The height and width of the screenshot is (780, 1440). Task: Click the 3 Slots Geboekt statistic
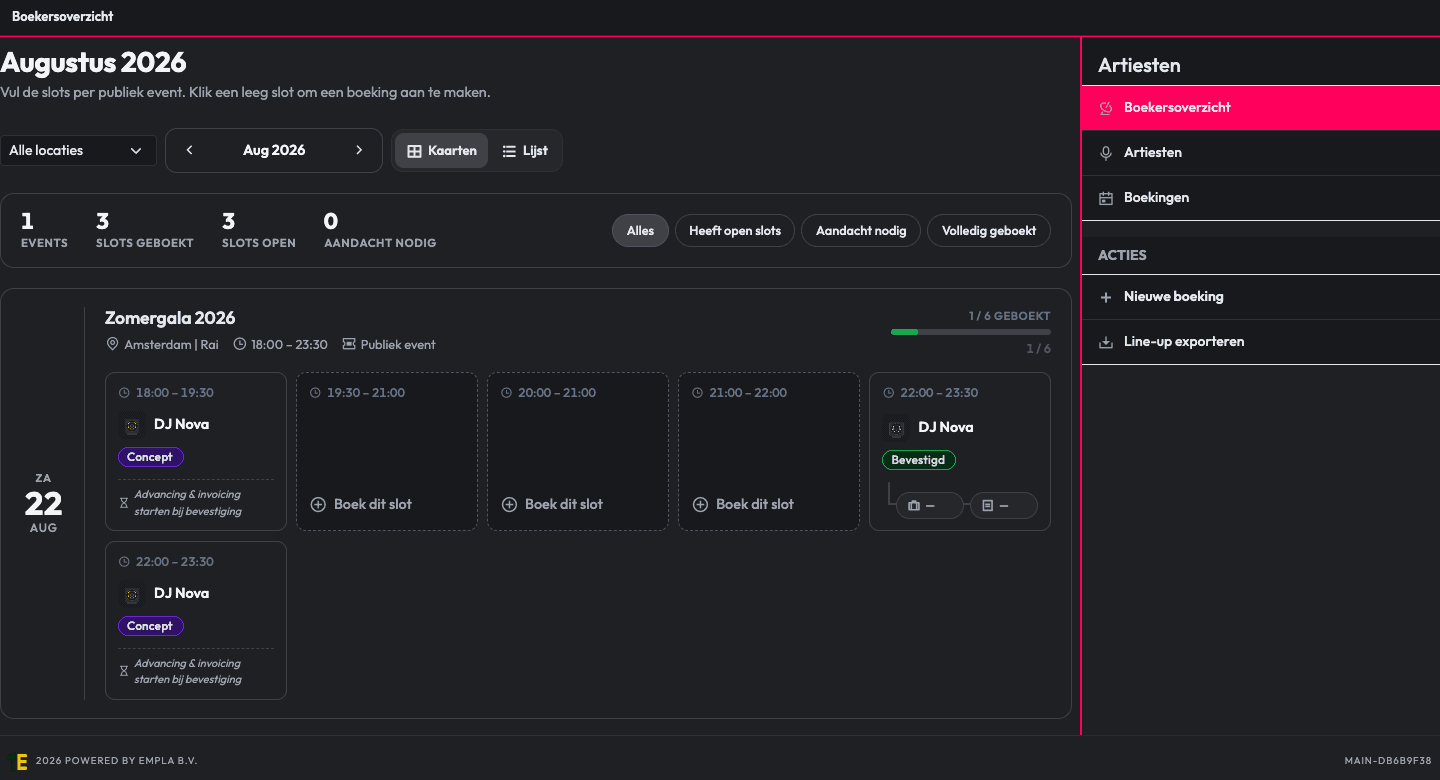(x=145, y=230)
